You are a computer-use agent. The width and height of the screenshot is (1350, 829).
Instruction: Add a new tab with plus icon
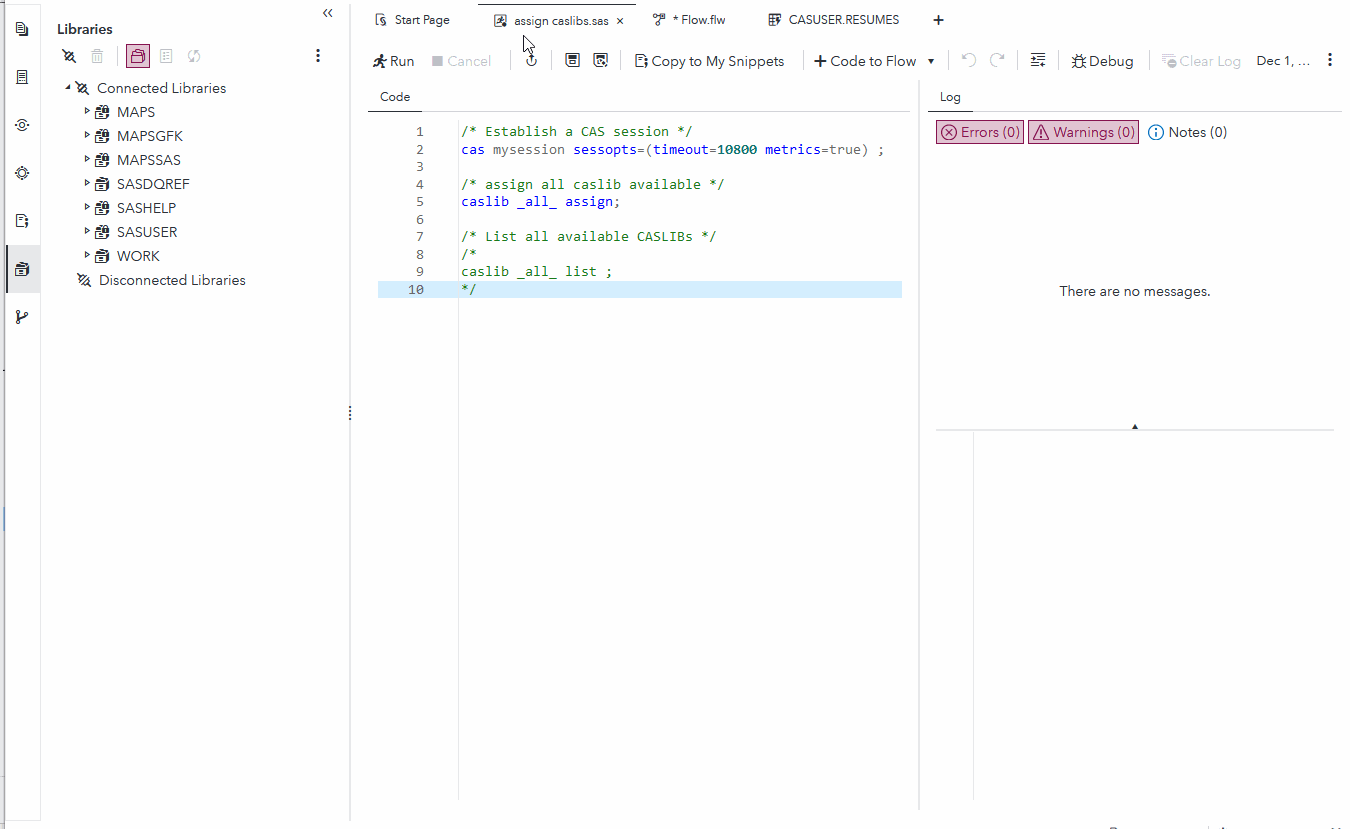938,20
